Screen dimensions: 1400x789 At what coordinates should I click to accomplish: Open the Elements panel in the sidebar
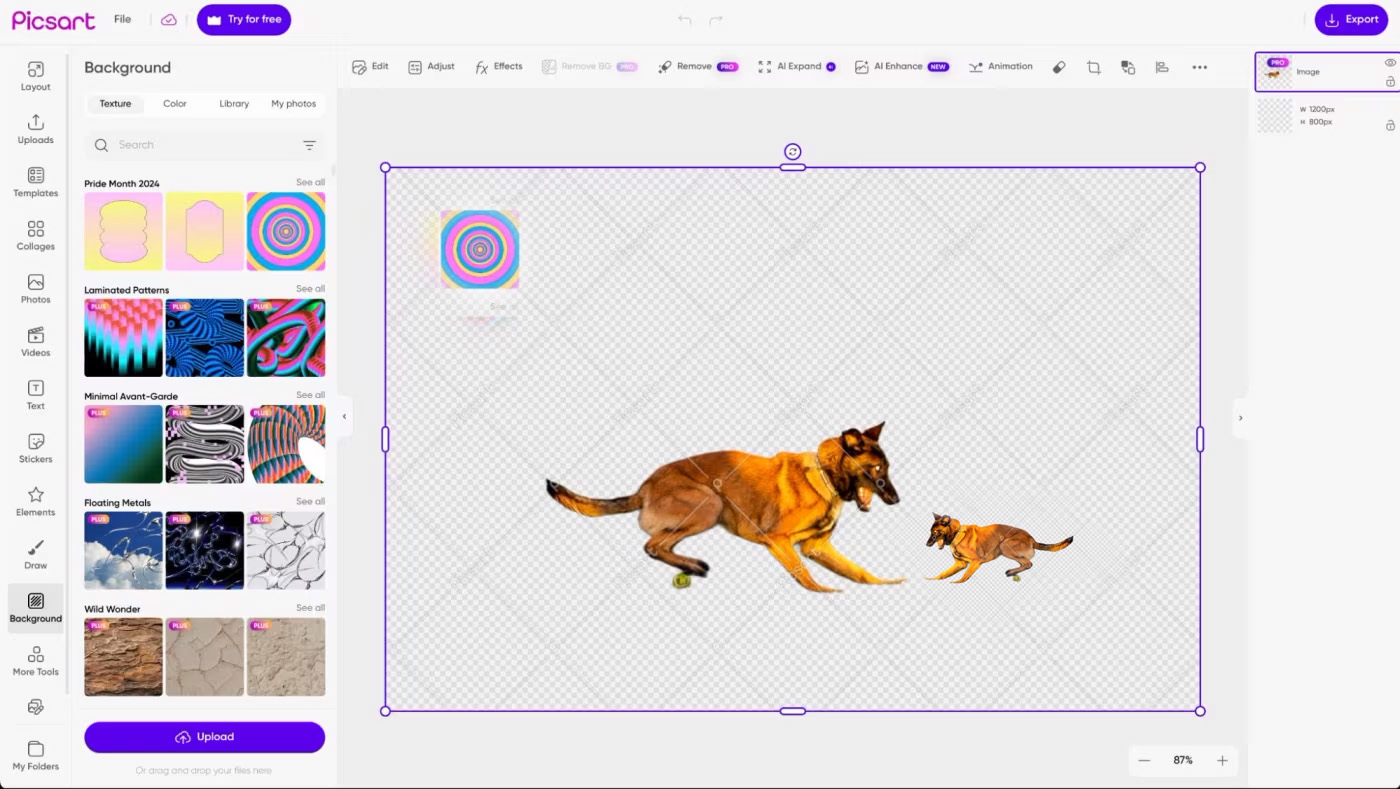36,501
